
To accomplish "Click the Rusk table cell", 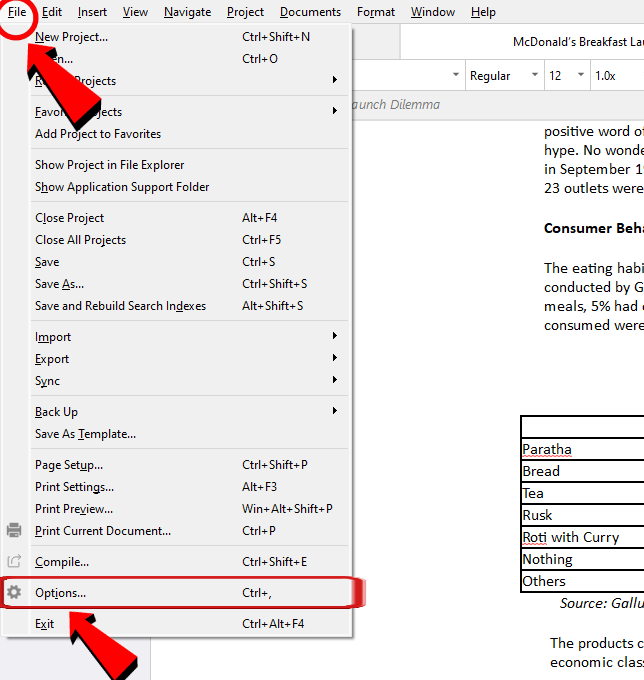I will (582, 515).
